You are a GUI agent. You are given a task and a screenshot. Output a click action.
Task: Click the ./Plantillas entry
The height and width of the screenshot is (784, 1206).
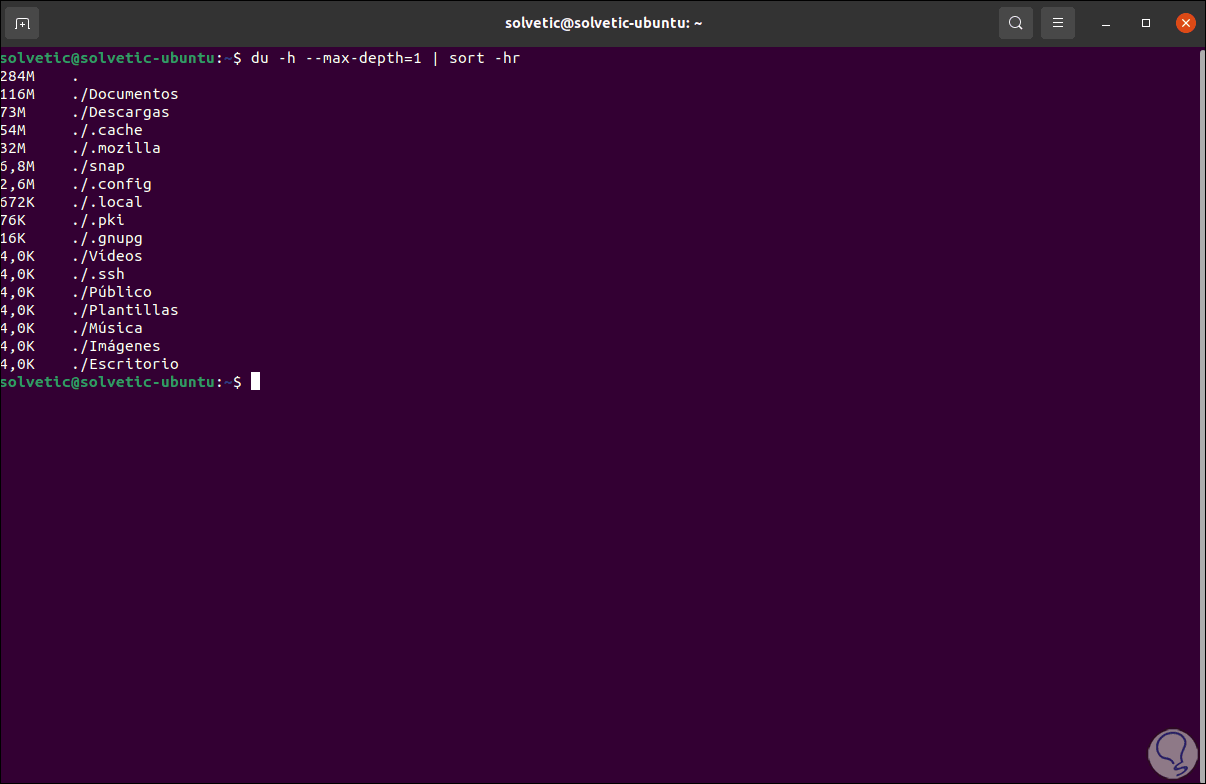(125, 310)
